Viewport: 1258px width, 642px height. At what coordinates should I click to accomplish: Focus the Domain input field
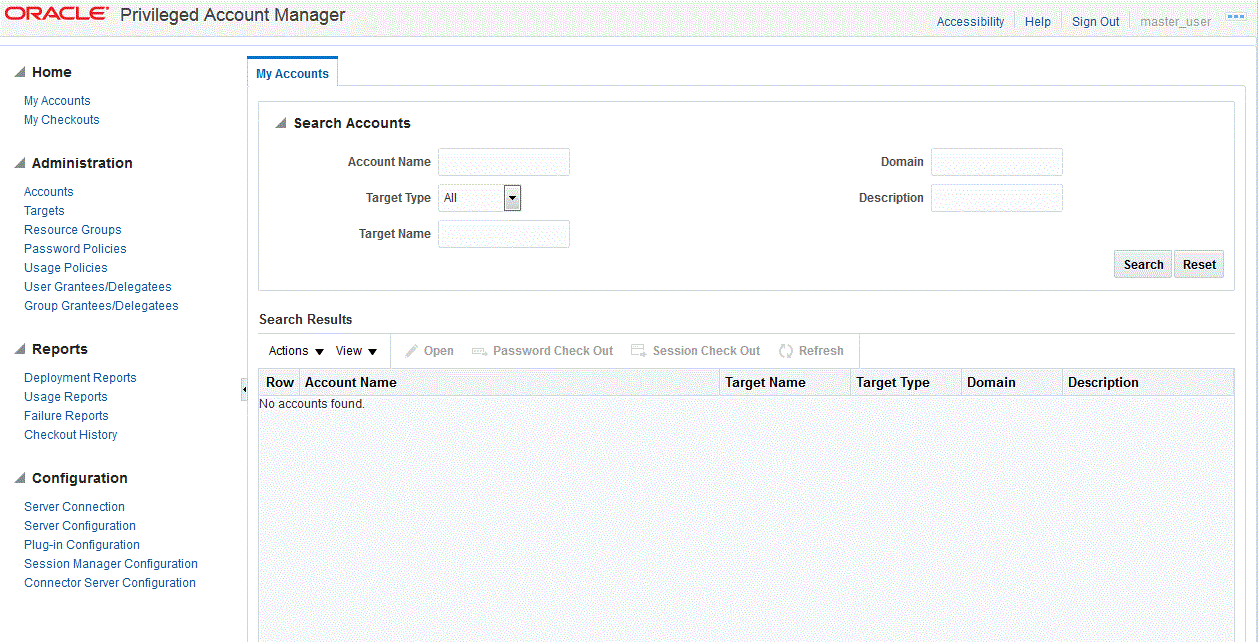point(997,162)
